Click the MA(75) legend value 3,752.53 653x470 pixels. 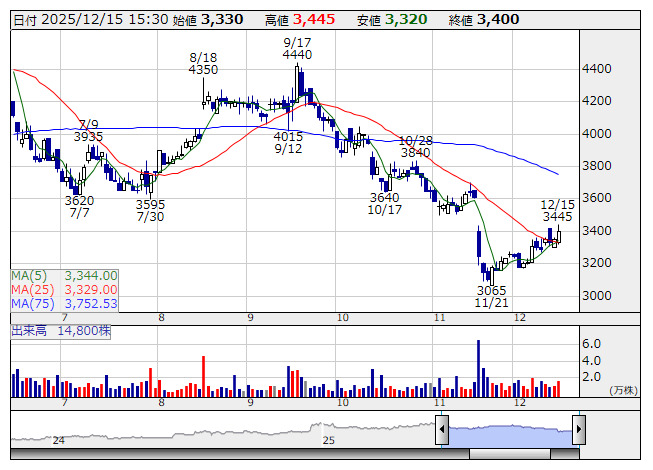(91, 304)
